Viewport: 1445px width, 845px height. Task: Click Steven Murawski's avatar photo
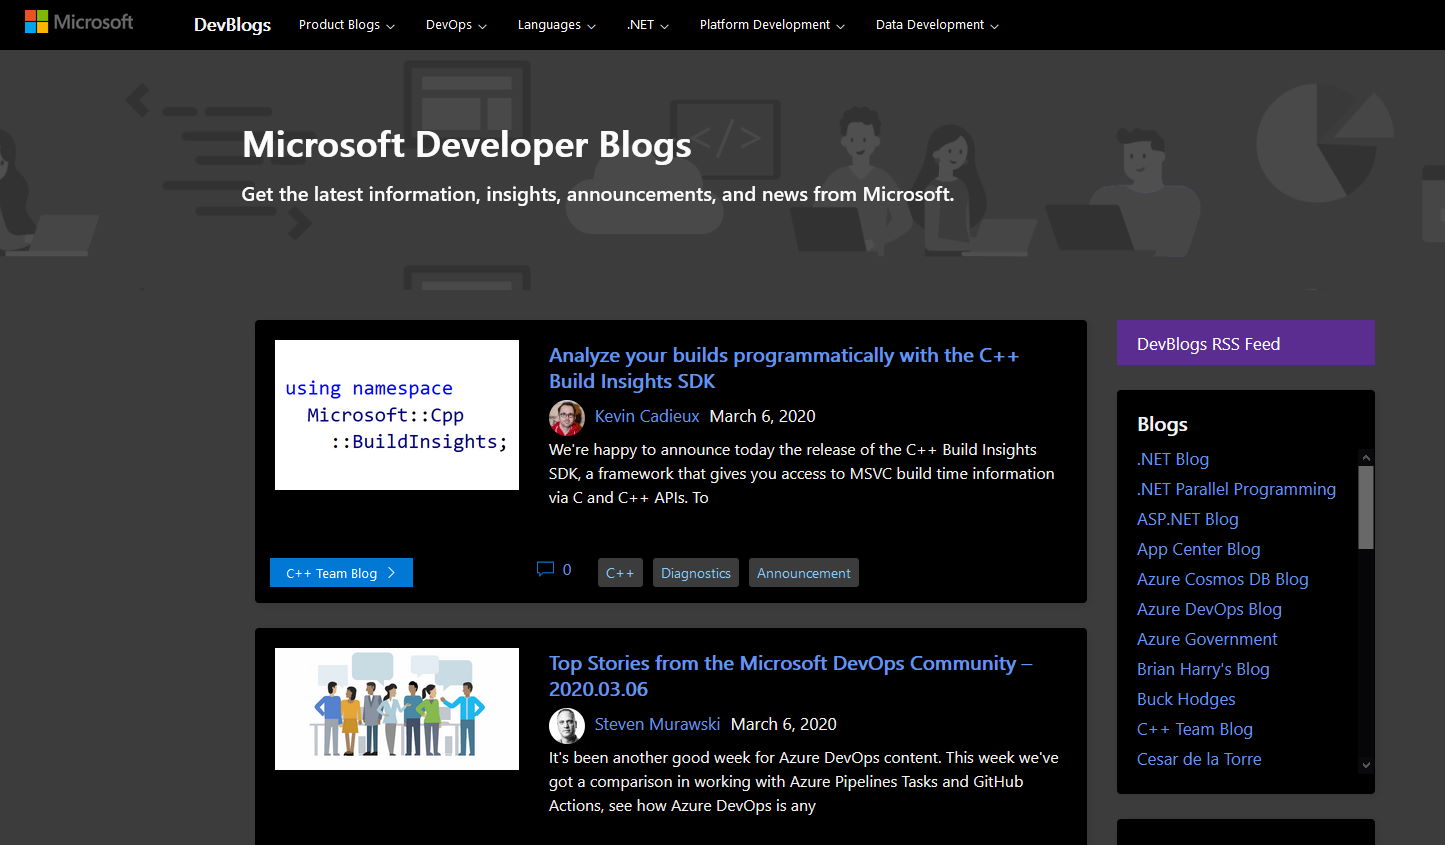coord(567,725)
